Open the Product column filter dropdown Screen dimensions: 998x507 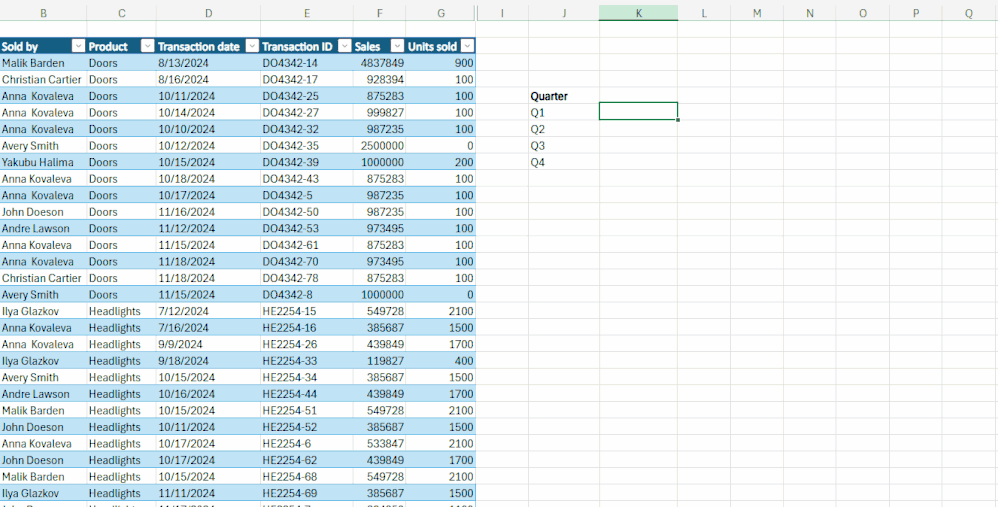(x=147, y=46)
